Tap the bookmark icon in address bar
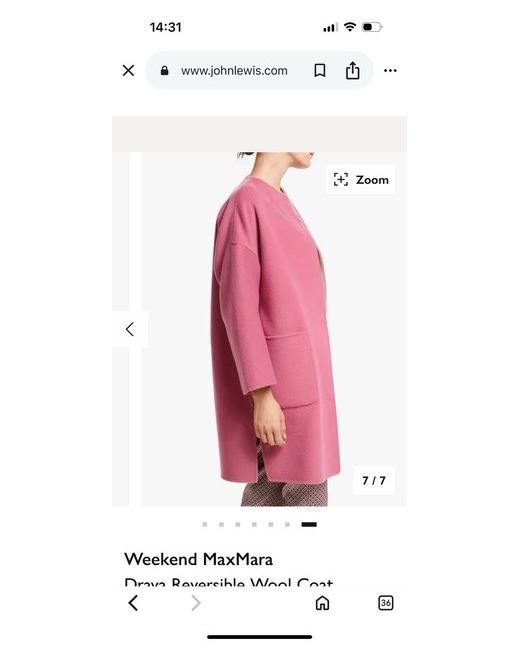This screenshot has height=650, width=520. point(319,70)
